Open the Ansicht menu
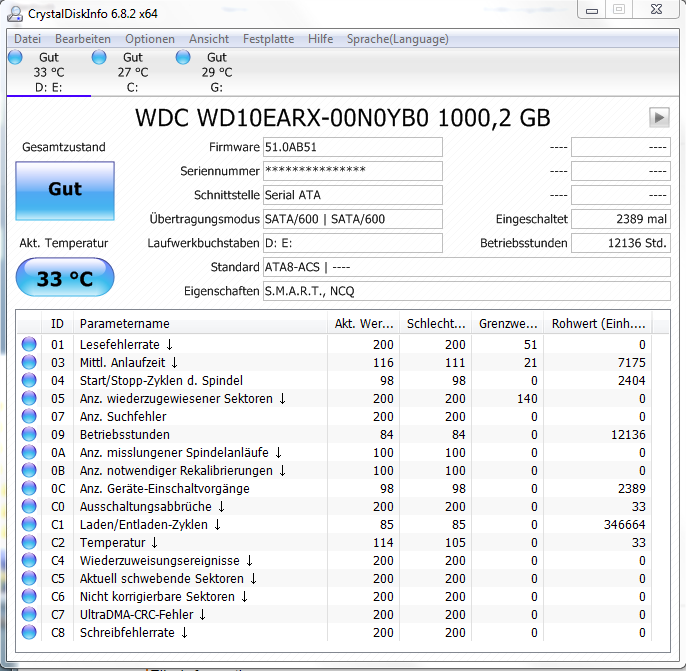The image size is (686, 671). [209, 39]
